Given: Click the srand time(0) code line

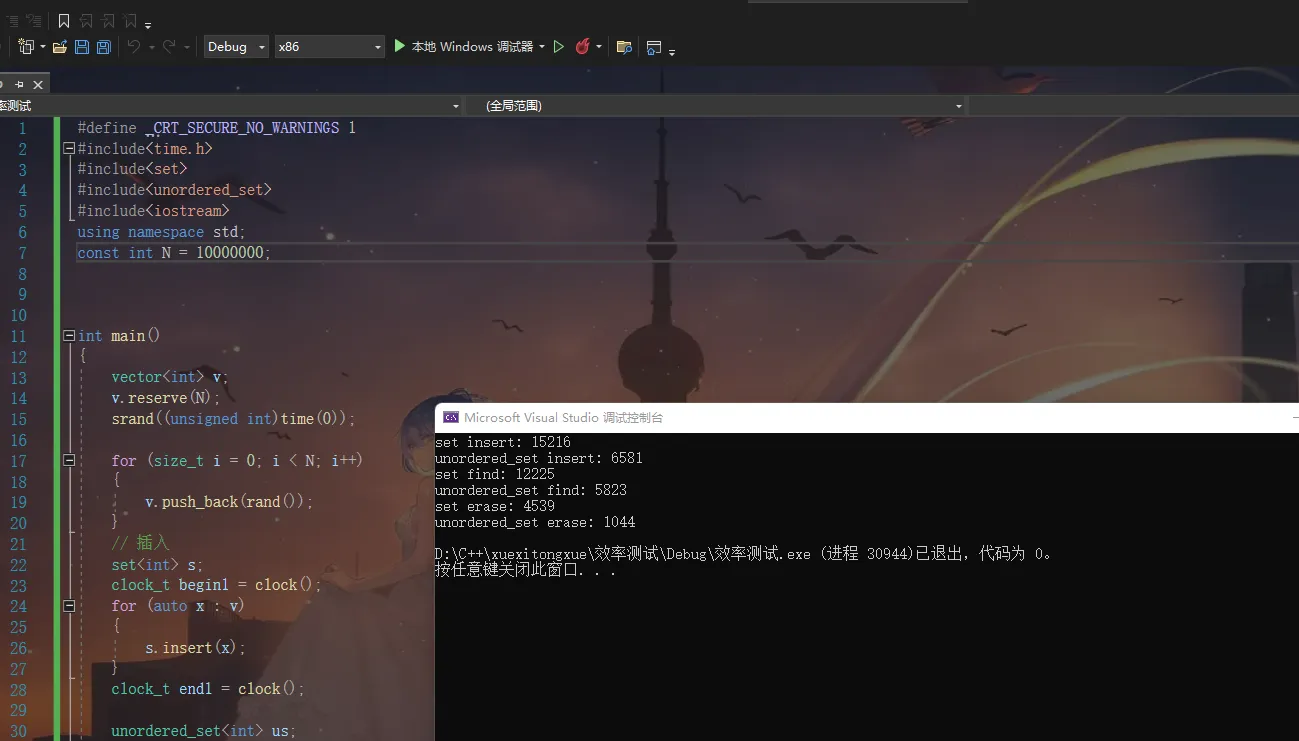Looking at the screenshot, I should pos(233,419).
